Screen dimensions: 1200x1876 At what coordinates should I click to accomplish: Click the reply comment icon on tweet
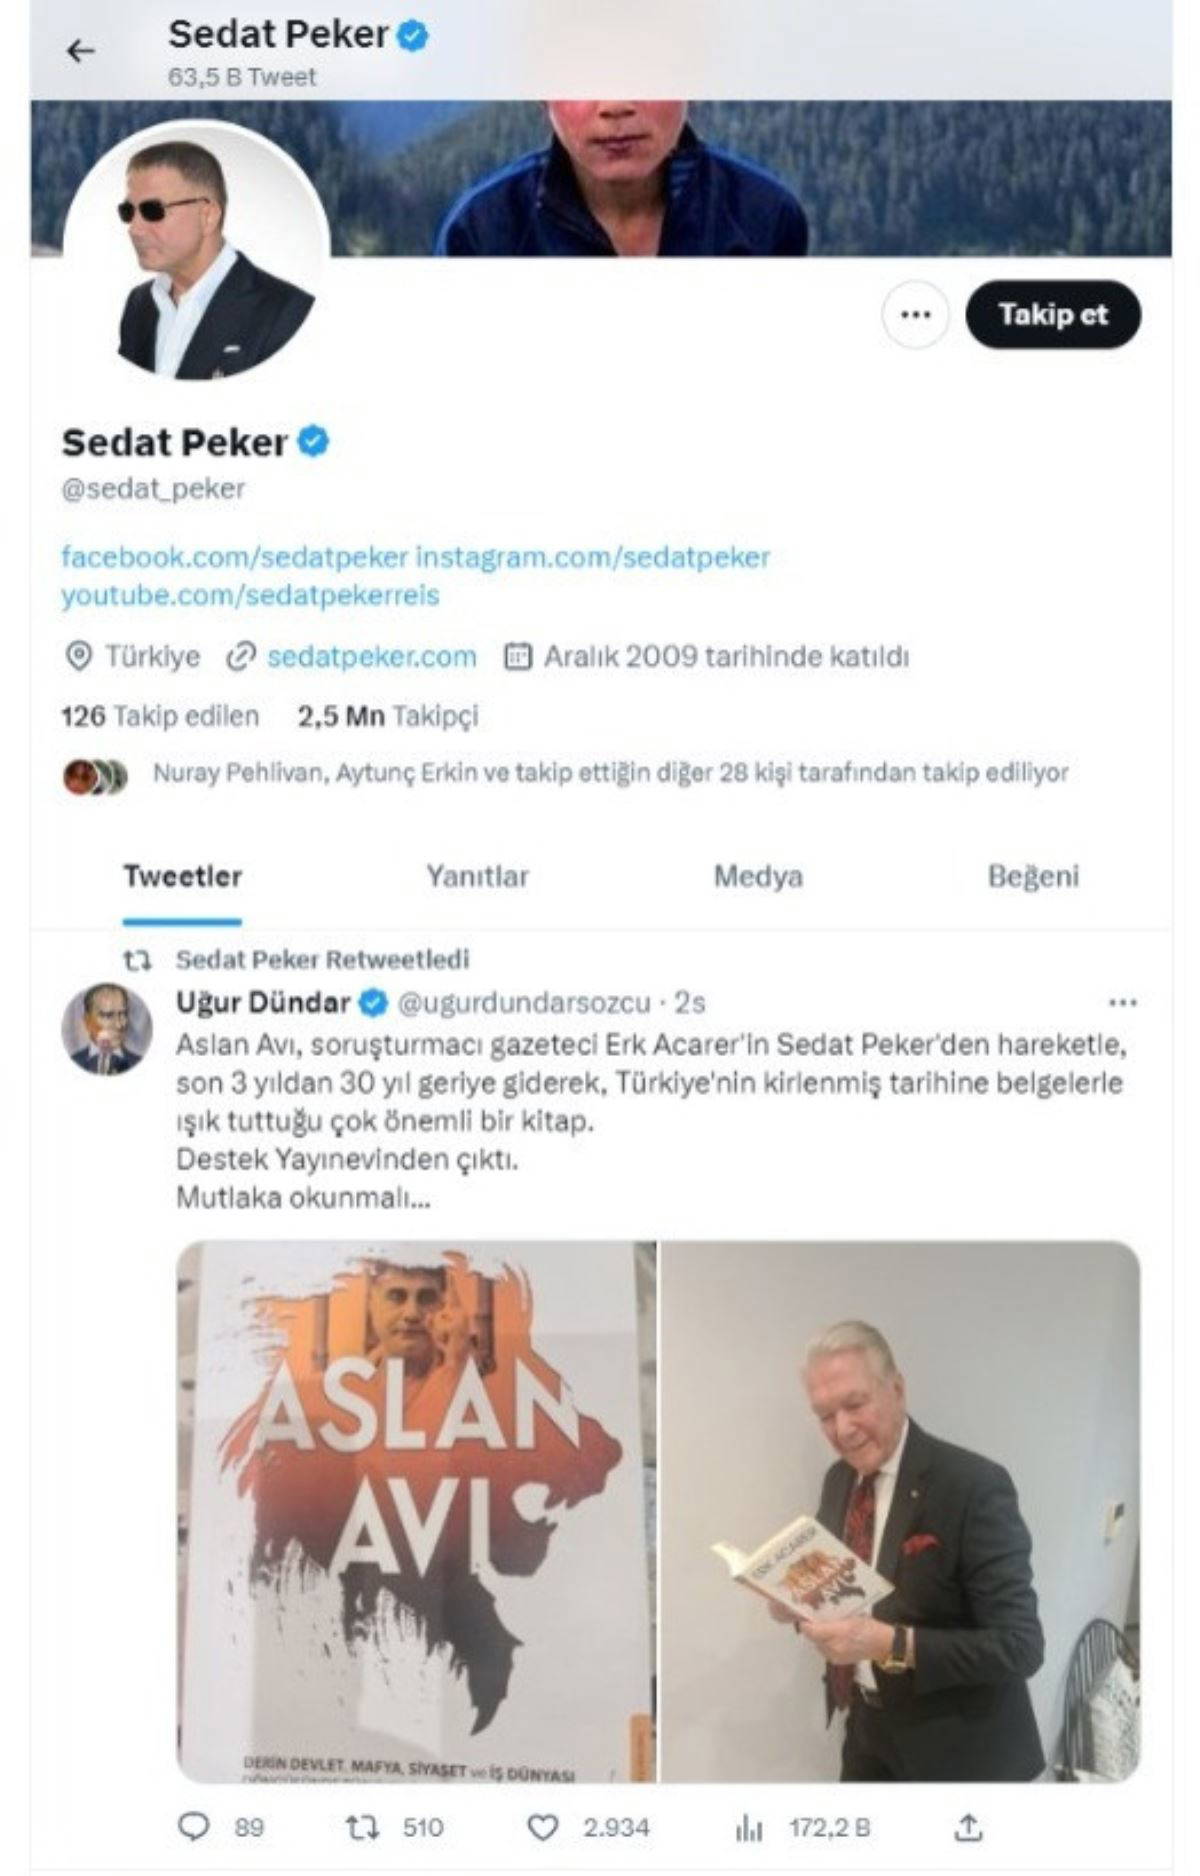(193, 1829)
